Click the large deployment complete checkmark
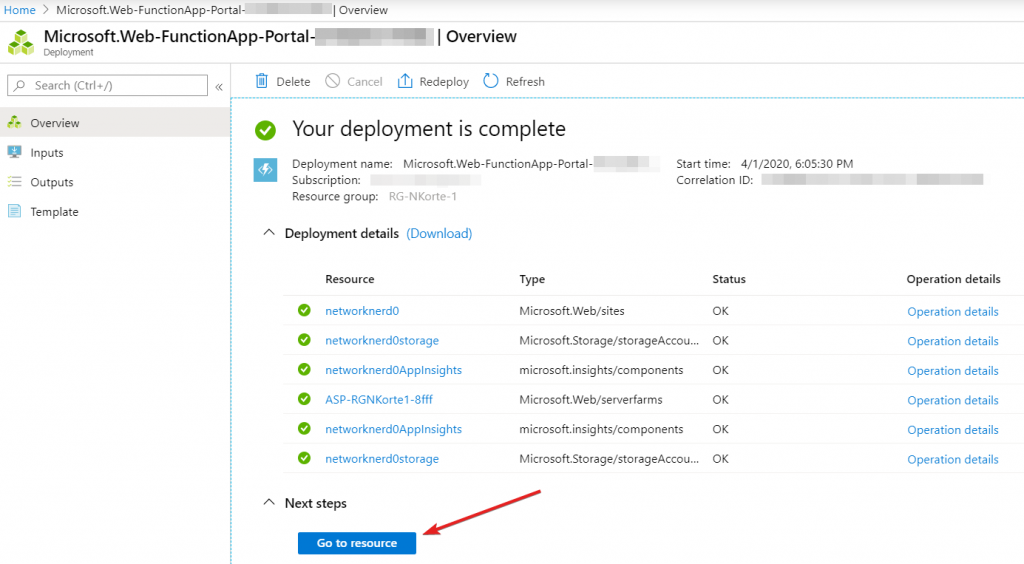This screenshot has height=564, width=1024. [x=265, y=130]
